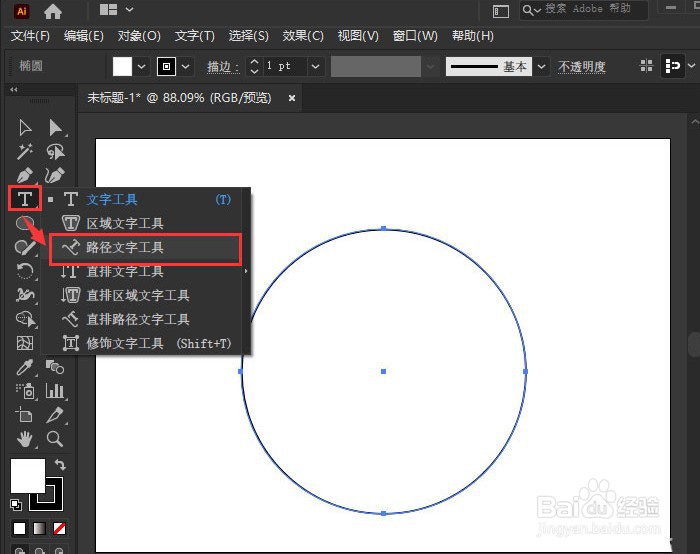Select the Direct Selection tool
This screenshot has height=554, width=700.
55,128
